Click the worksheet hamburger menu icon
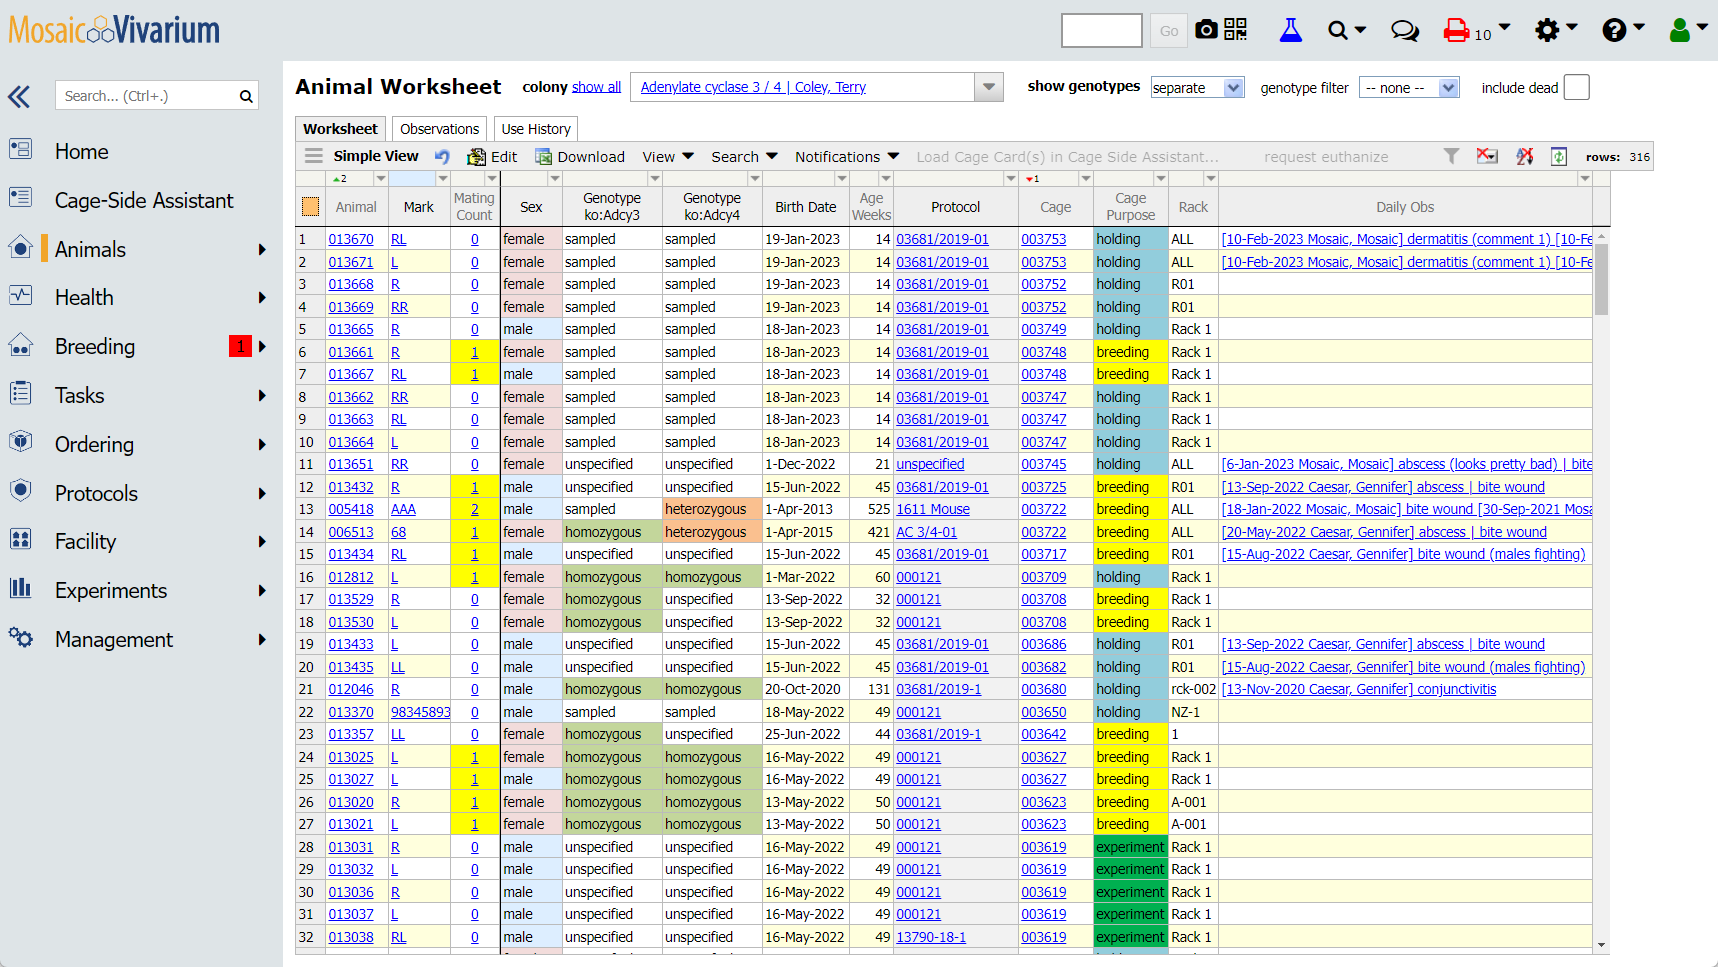 point(314,156)
